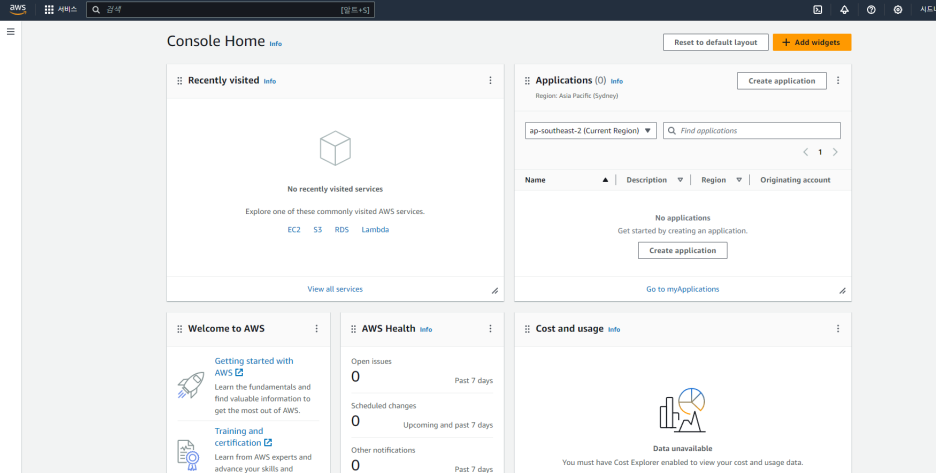Focus the top 검색 search field
Screen dimensions: 936x473
pos(230,10)
